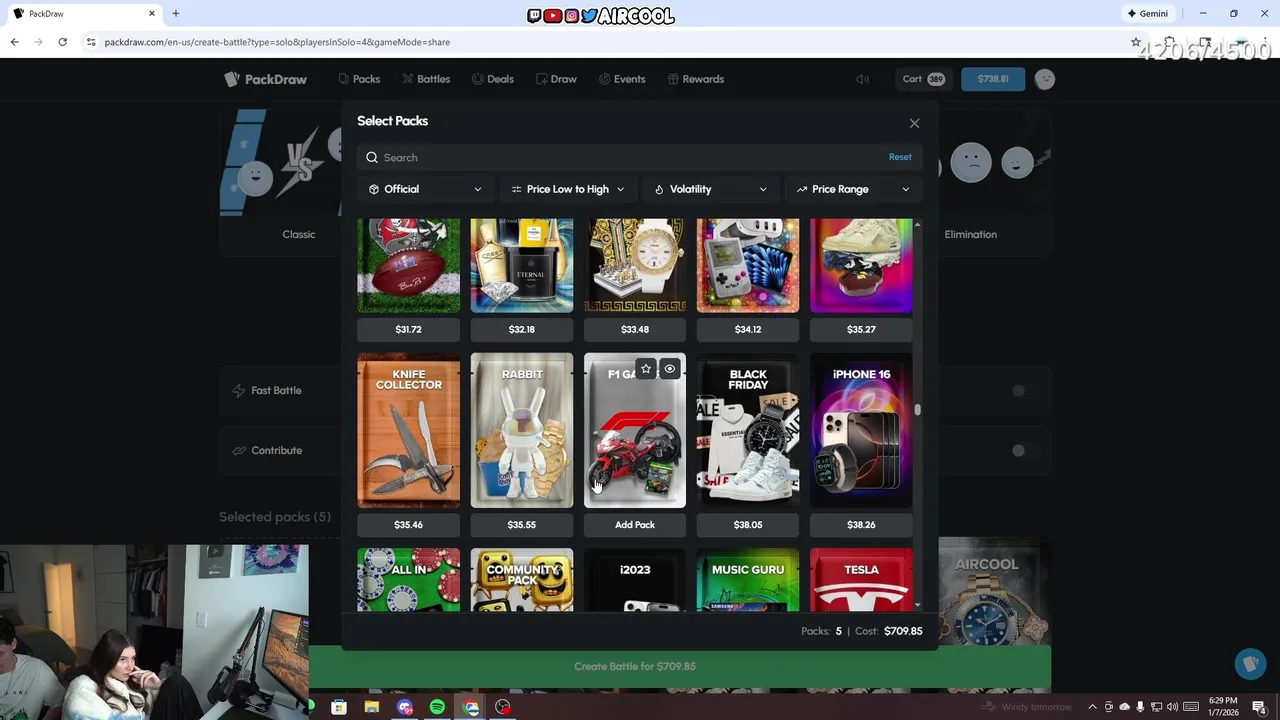This screenshot has width=1280, height=720.
Task: Open the user avatar profile icon
Action: point(1045,79)
